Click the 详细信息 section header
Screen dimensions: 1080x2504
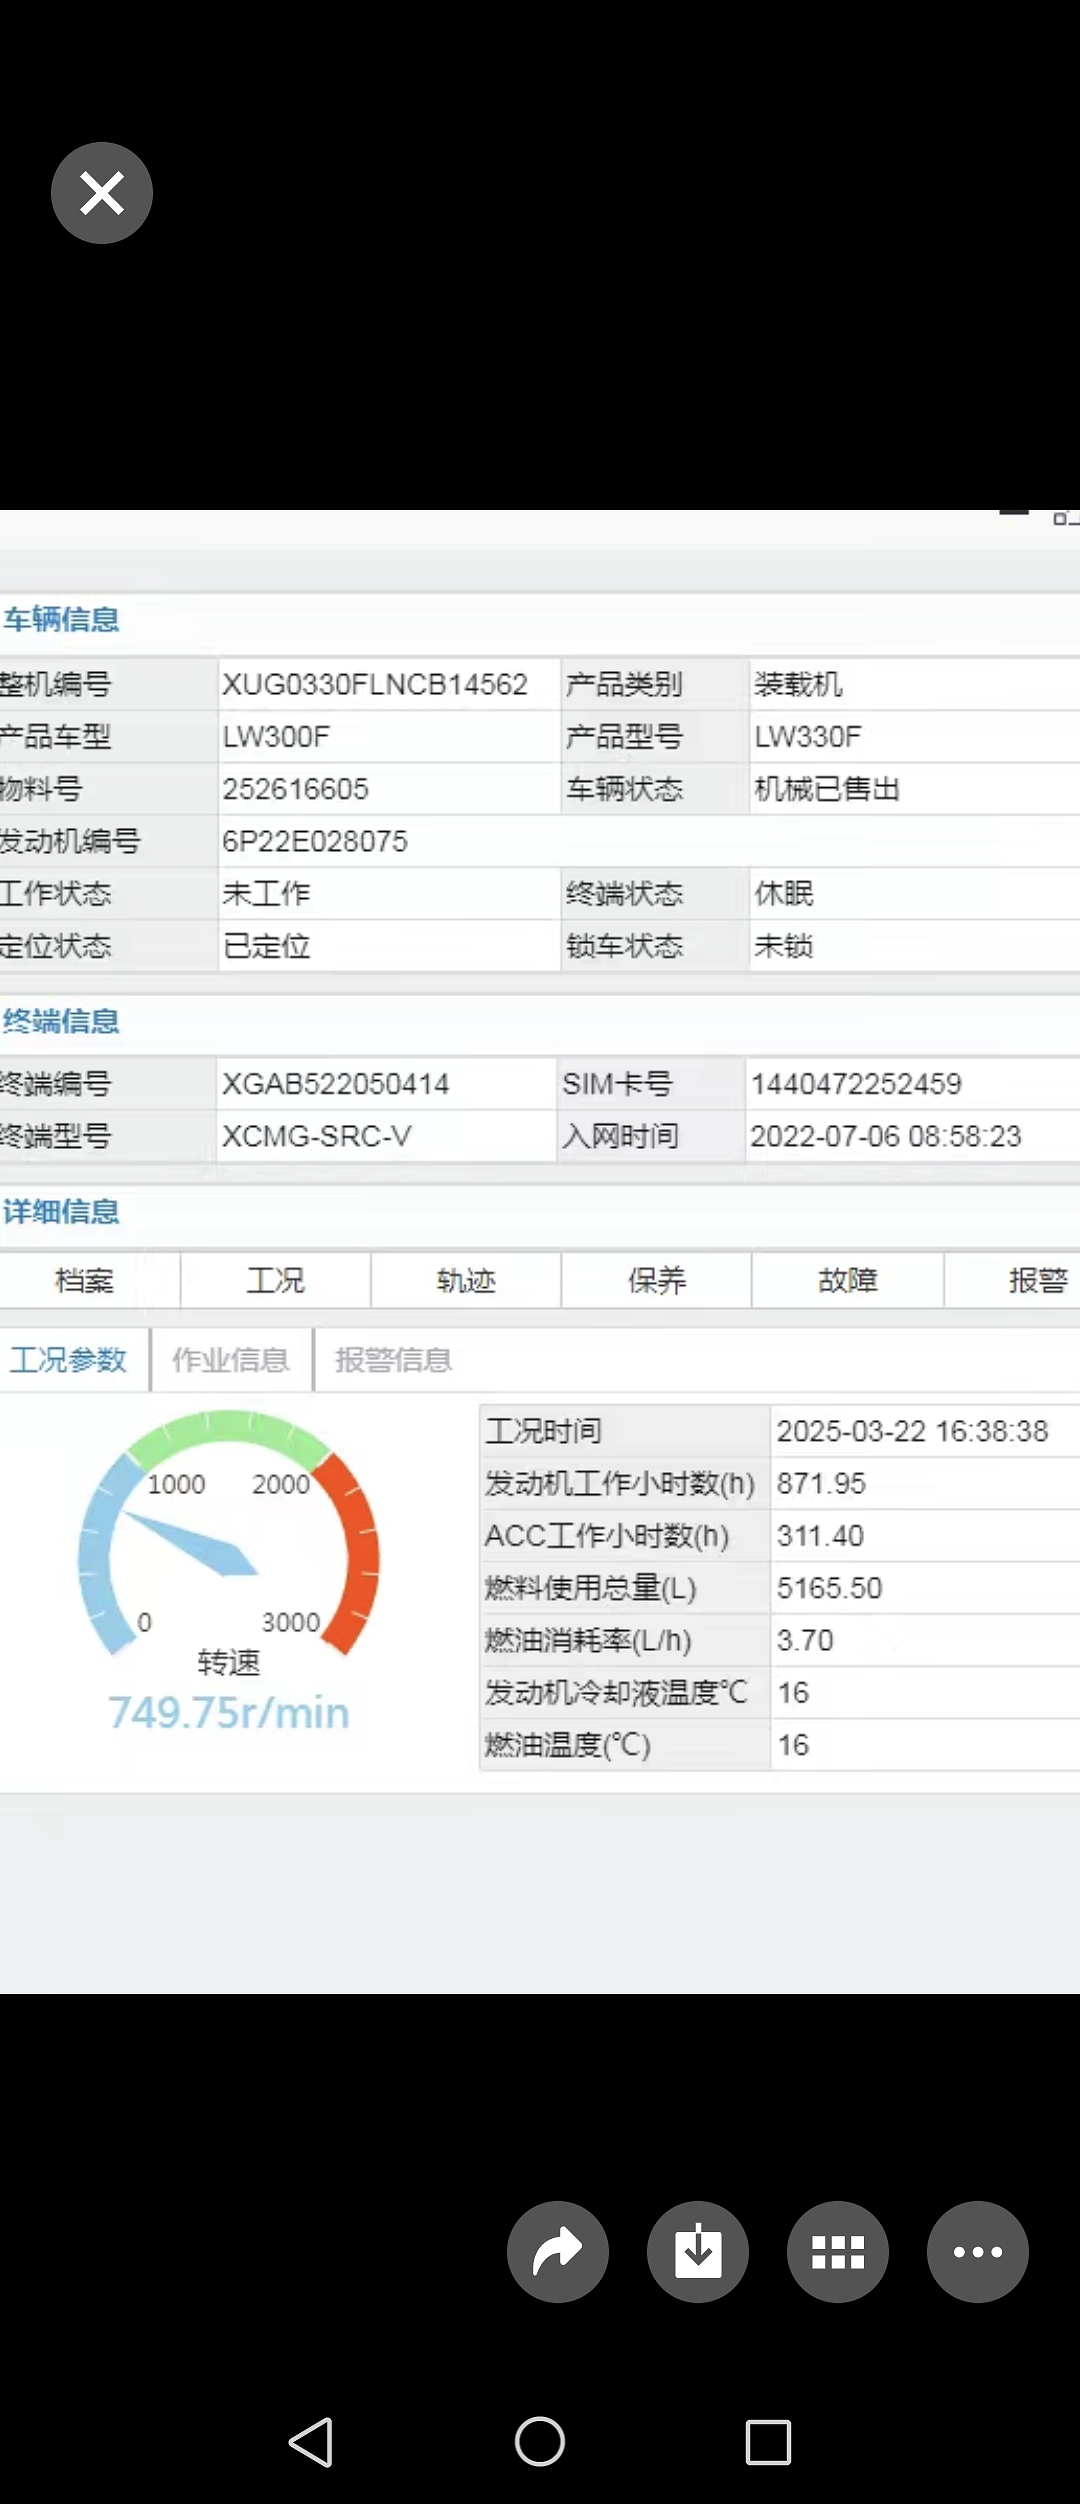(x=61, y=1212)
